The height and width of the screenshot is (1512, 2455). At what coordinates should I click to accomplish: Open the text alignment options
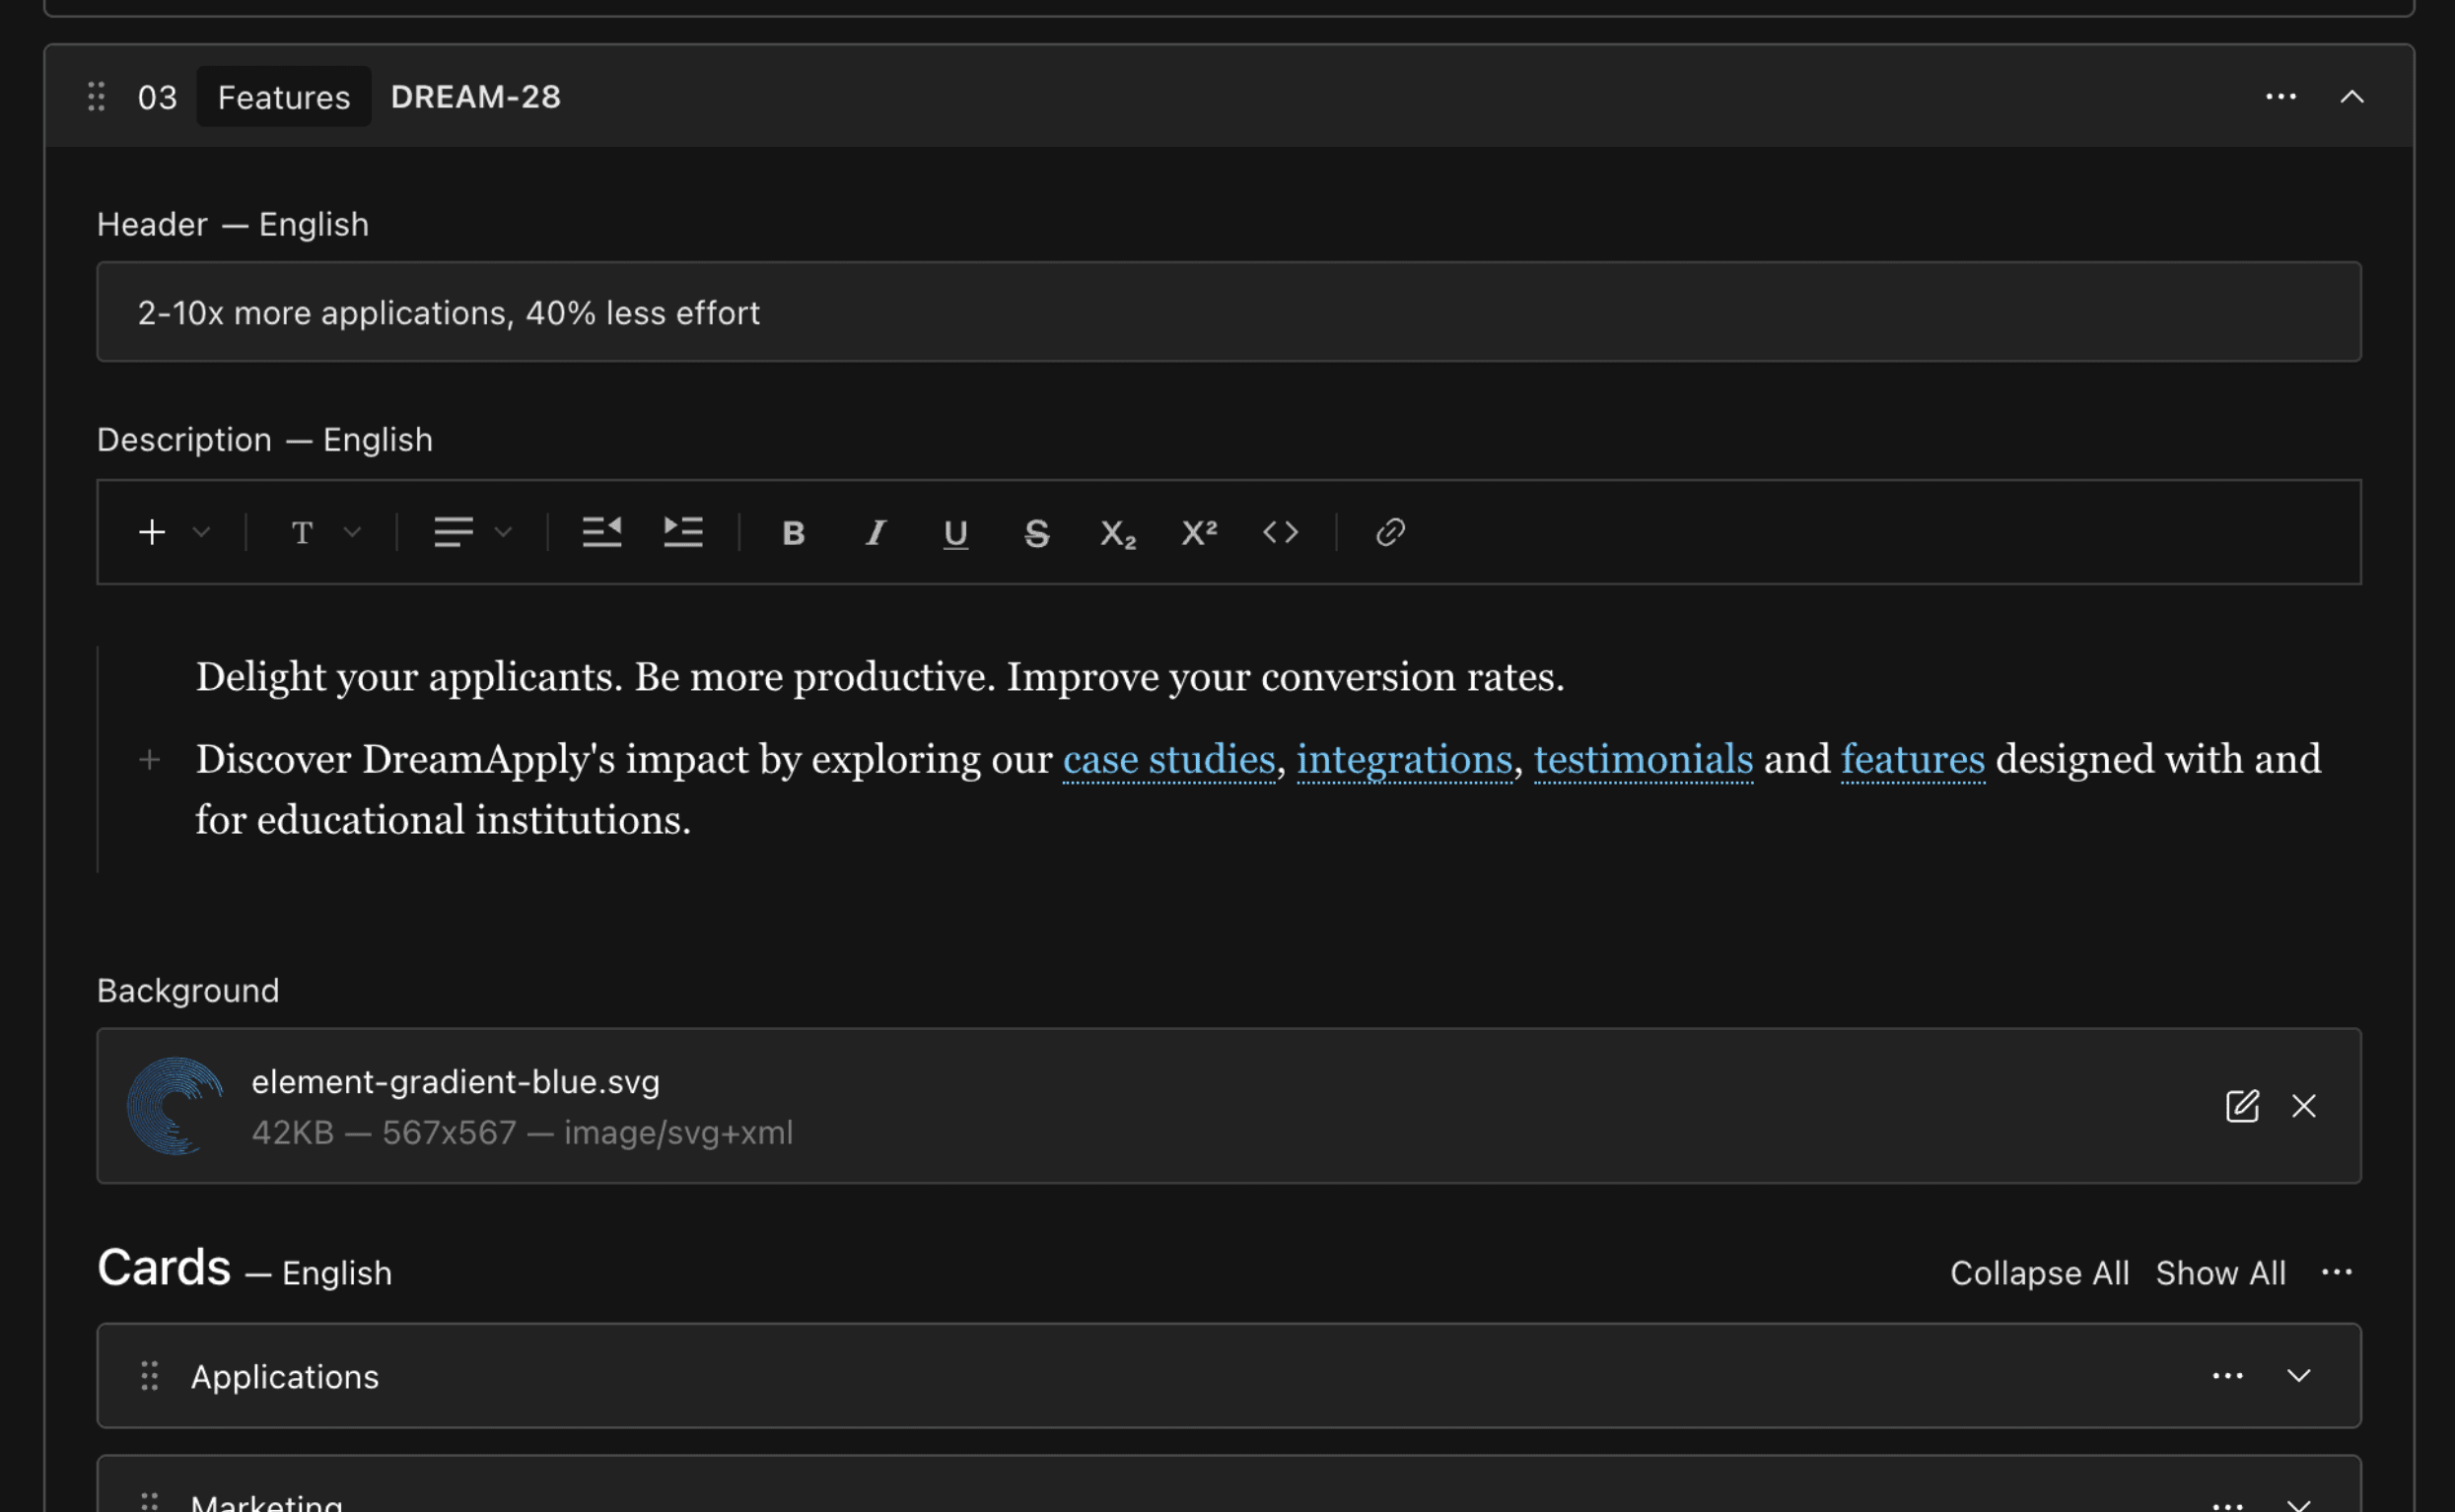point(473,532)
